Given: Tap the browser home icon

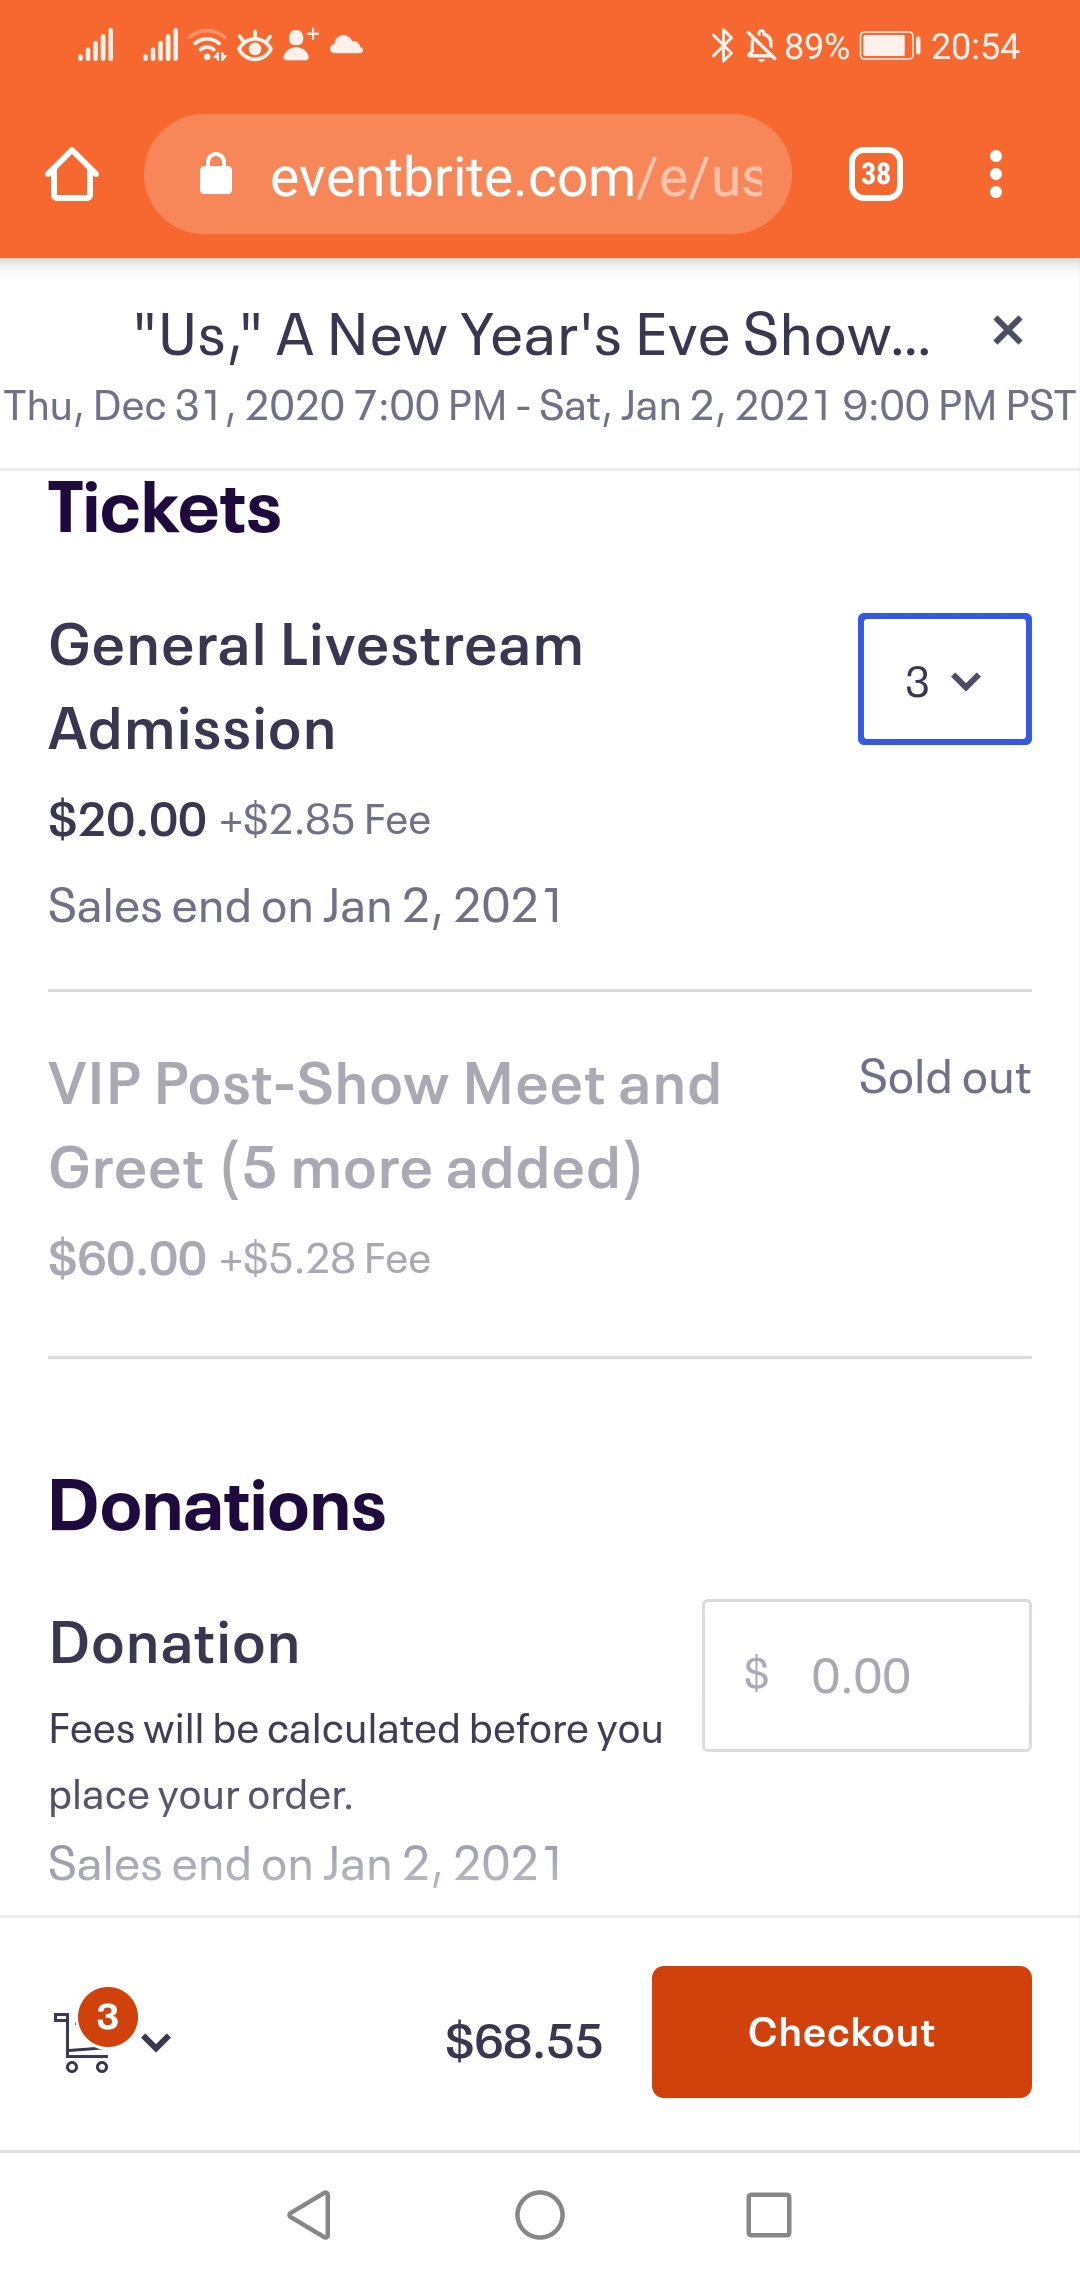Looking at the screenshot, I should pos(72,175).
